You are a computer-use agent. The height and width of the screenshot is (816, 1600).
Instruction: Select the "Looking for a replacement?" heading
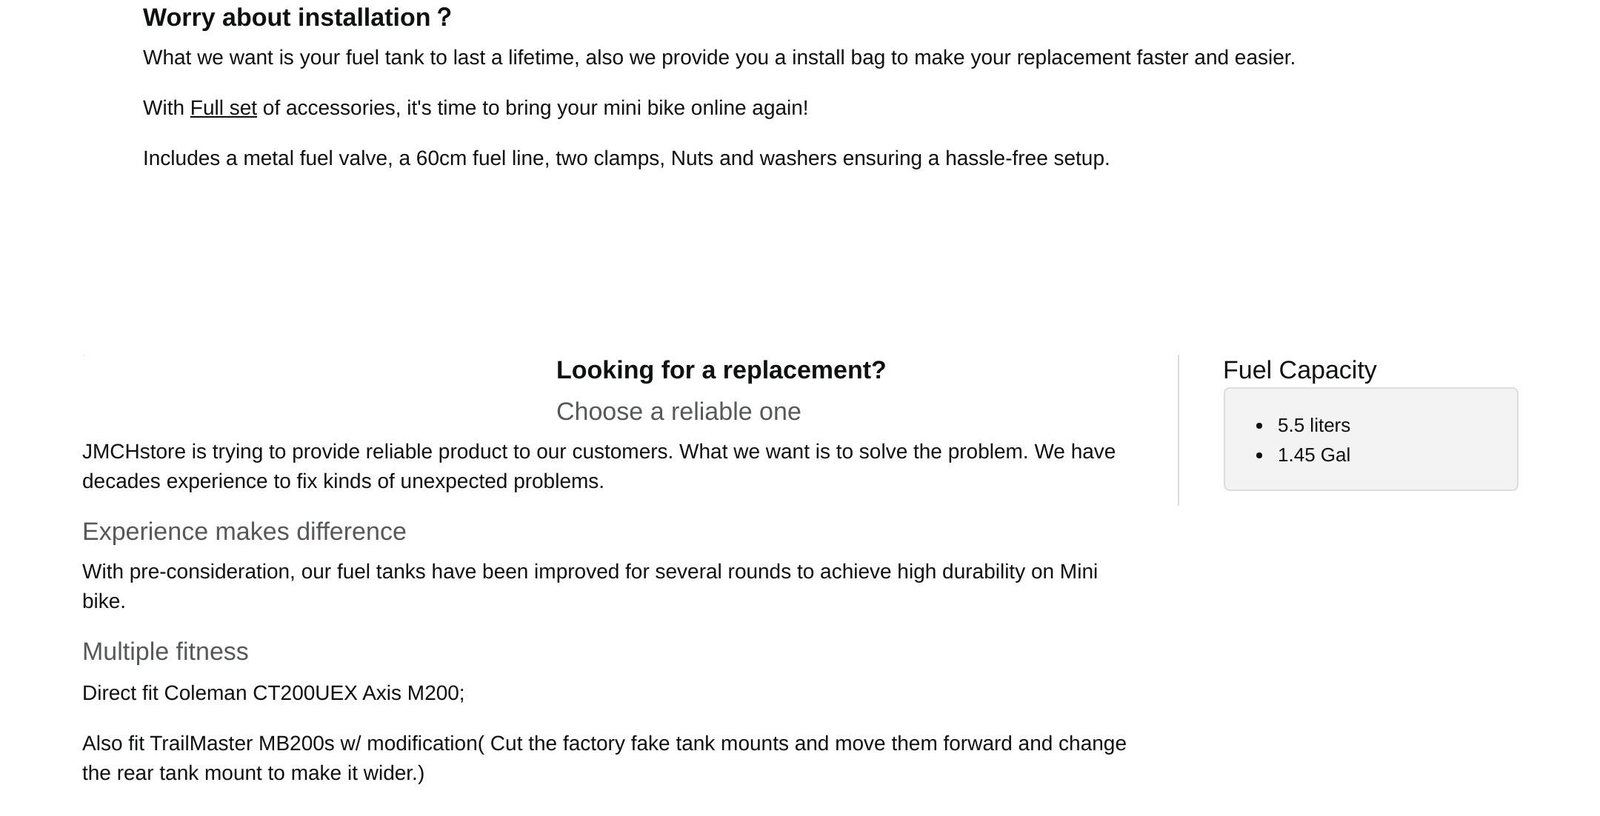720,370
